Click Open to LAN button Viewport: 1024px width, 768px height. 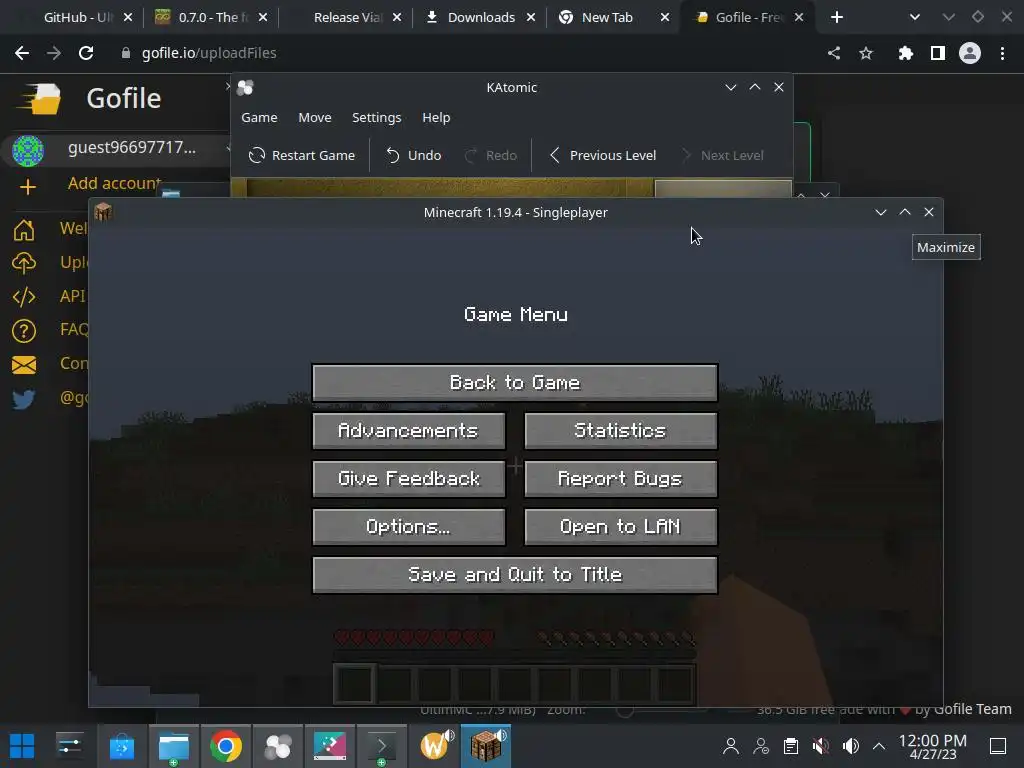[620, 527]
